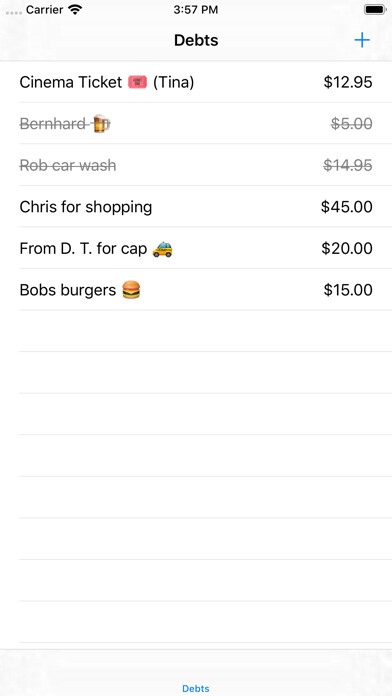
Task: Click the $45.00 amount
Action: pos(347,206)
